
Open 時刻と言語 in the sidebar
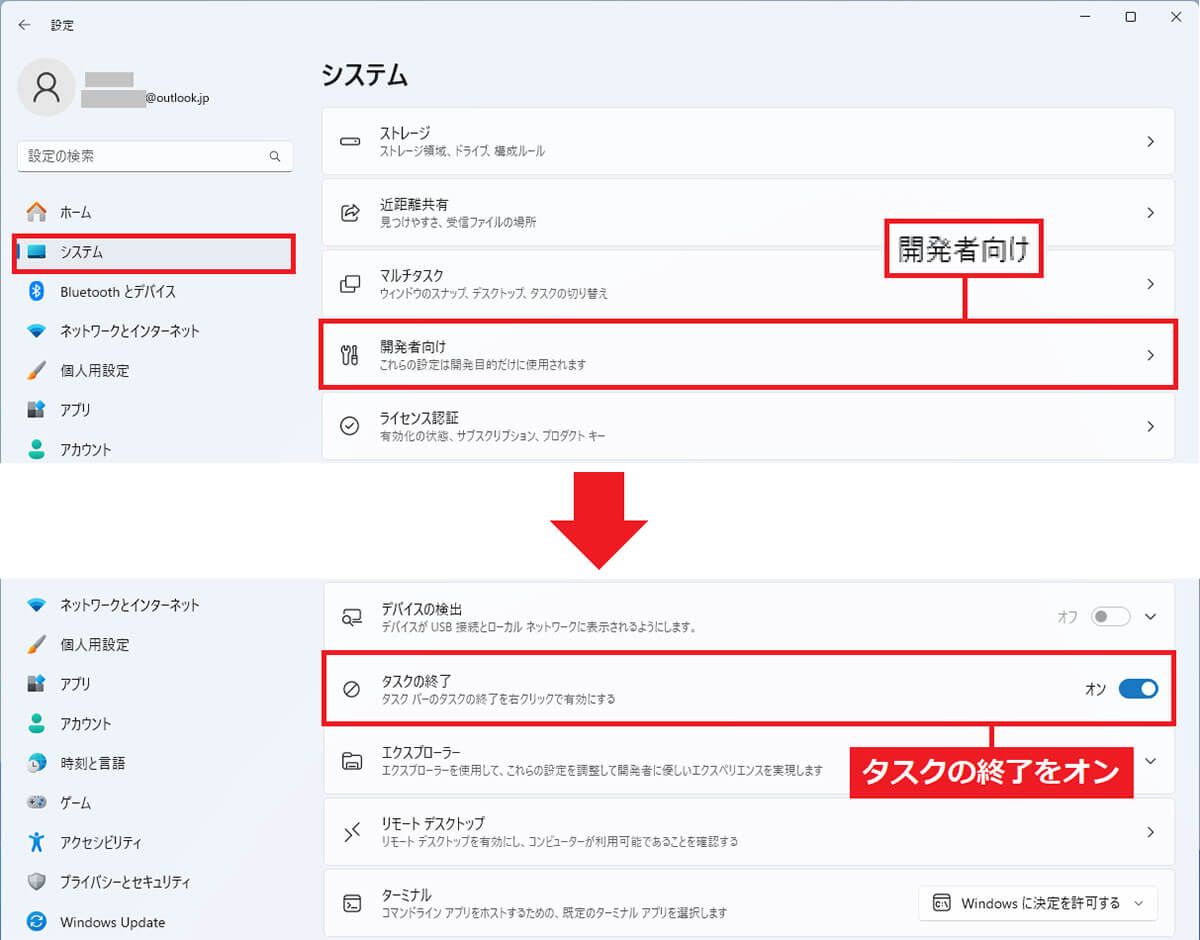tap(155, 763)
